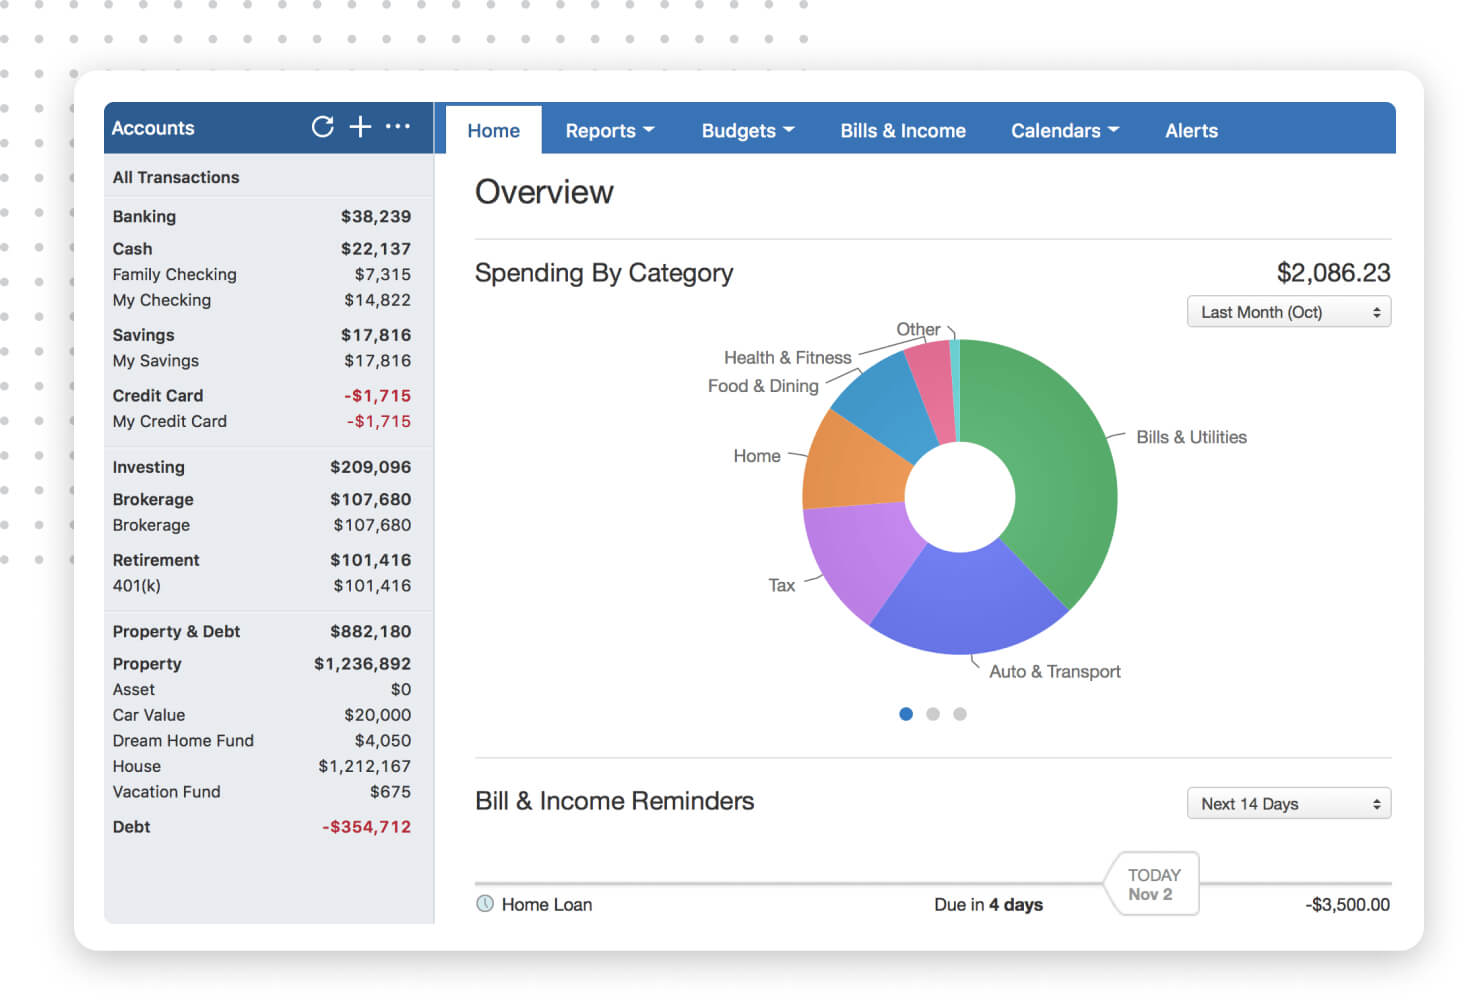Open the accounts more options ellipsis
This screenshot has width=1466, height=1001.
[398, 127]
